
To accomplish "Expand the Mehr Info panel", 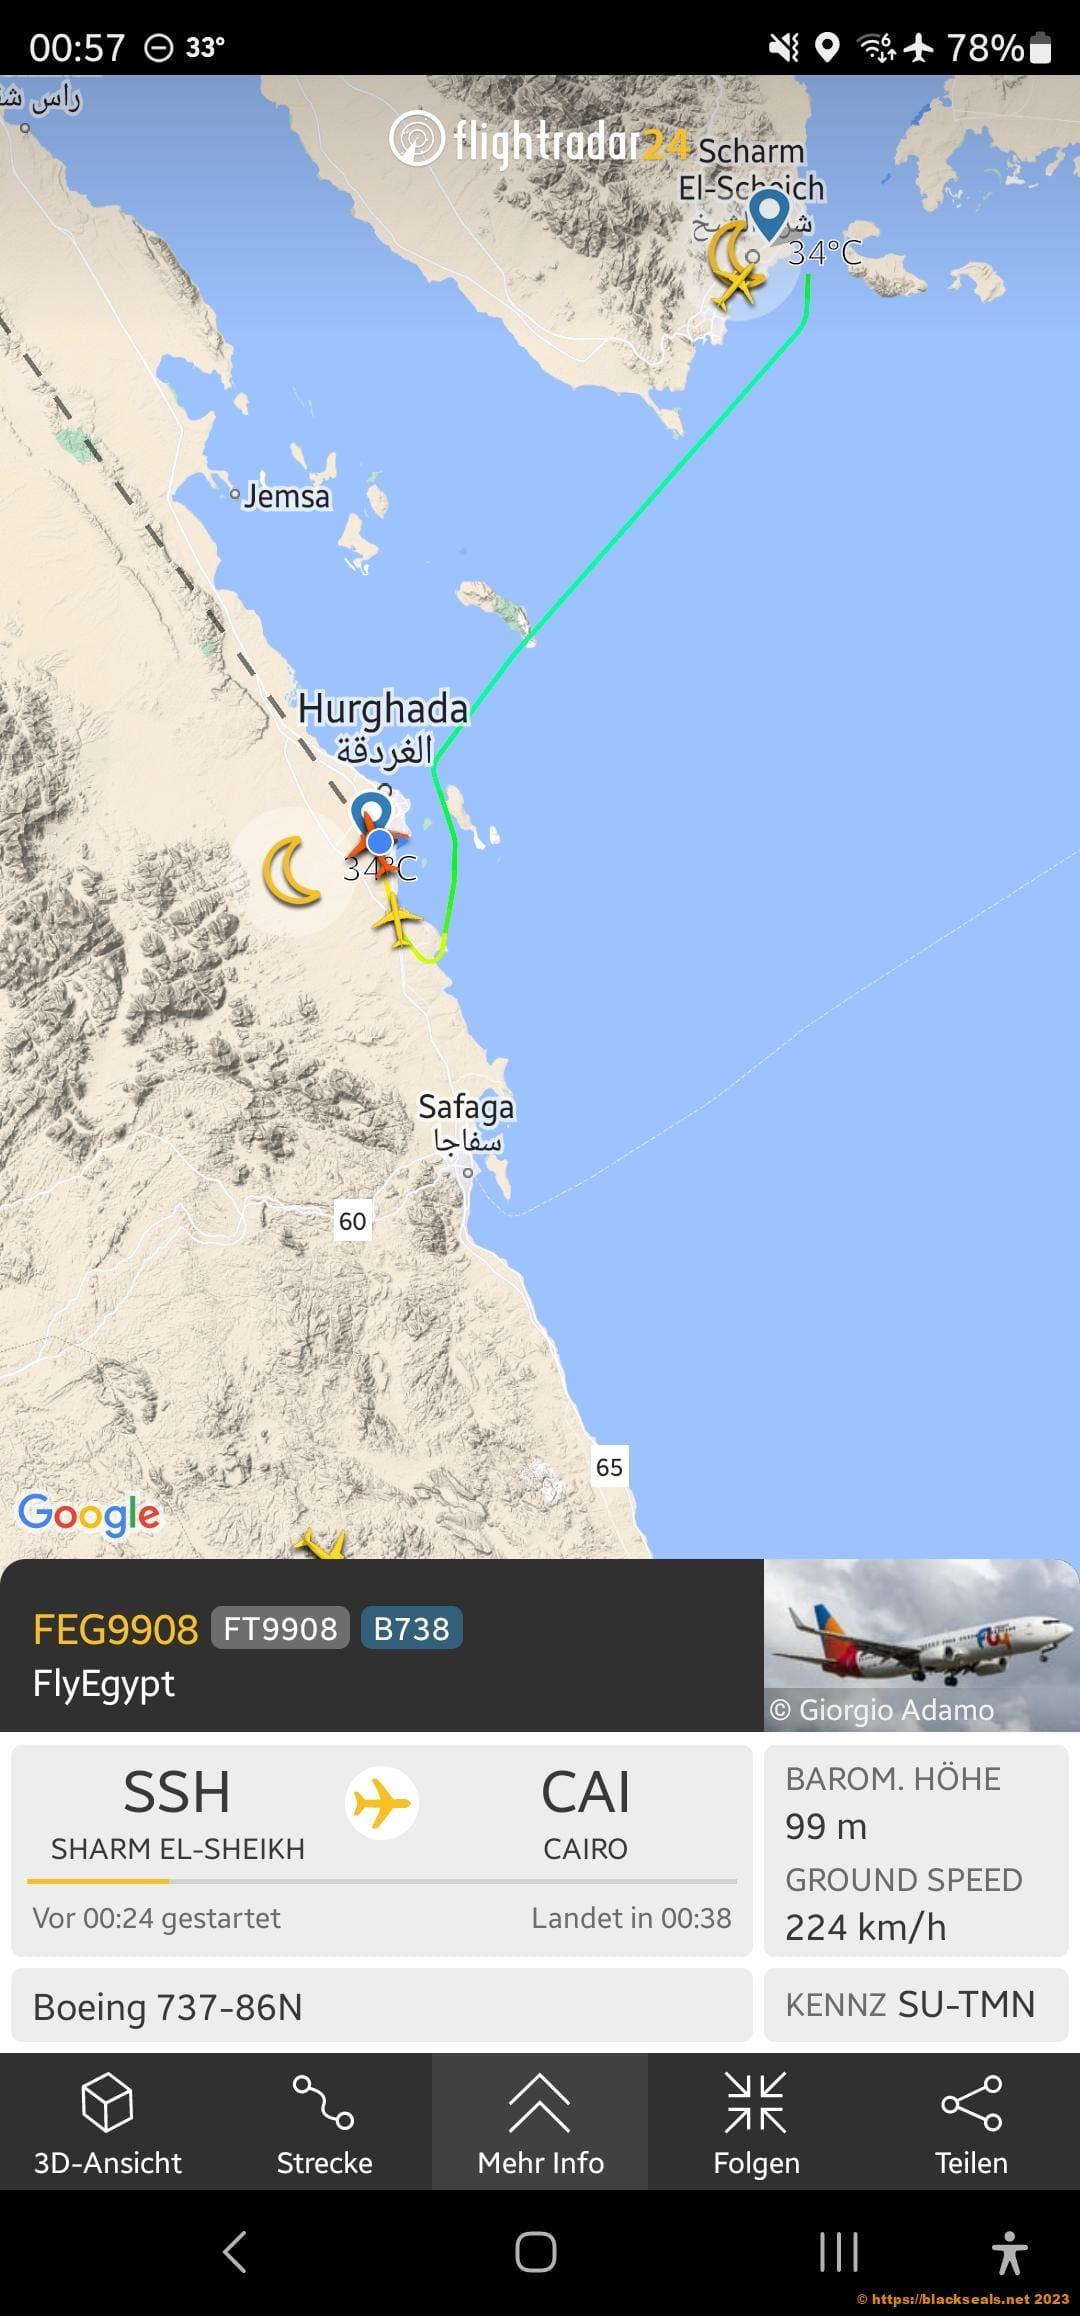I will [x=540, y=2123].
